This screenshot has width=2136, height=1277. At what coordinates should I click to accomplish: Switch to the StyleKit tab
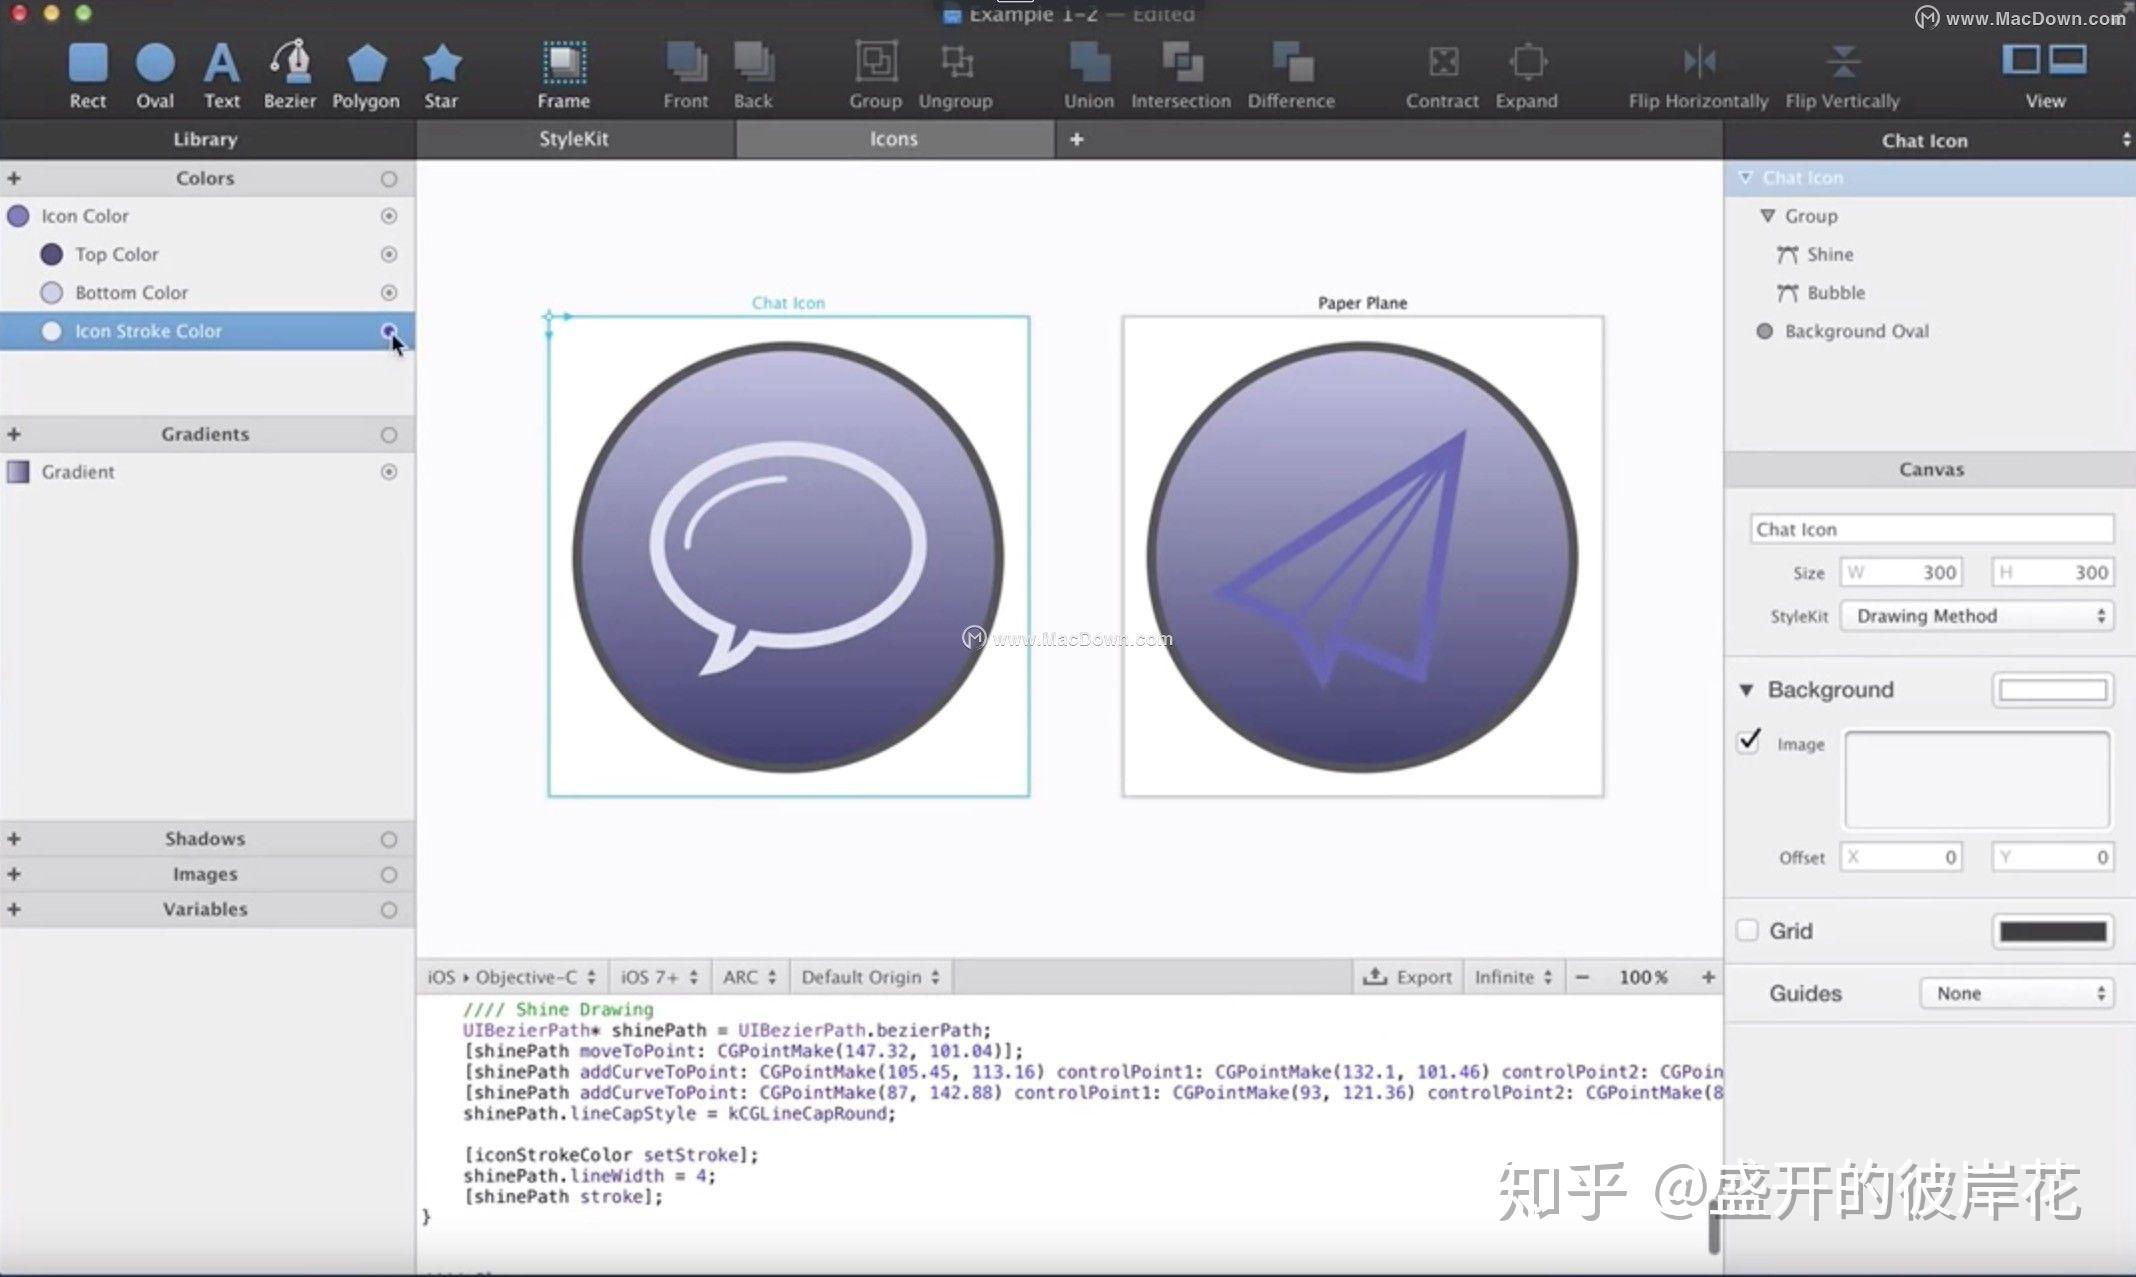point(574,139)
